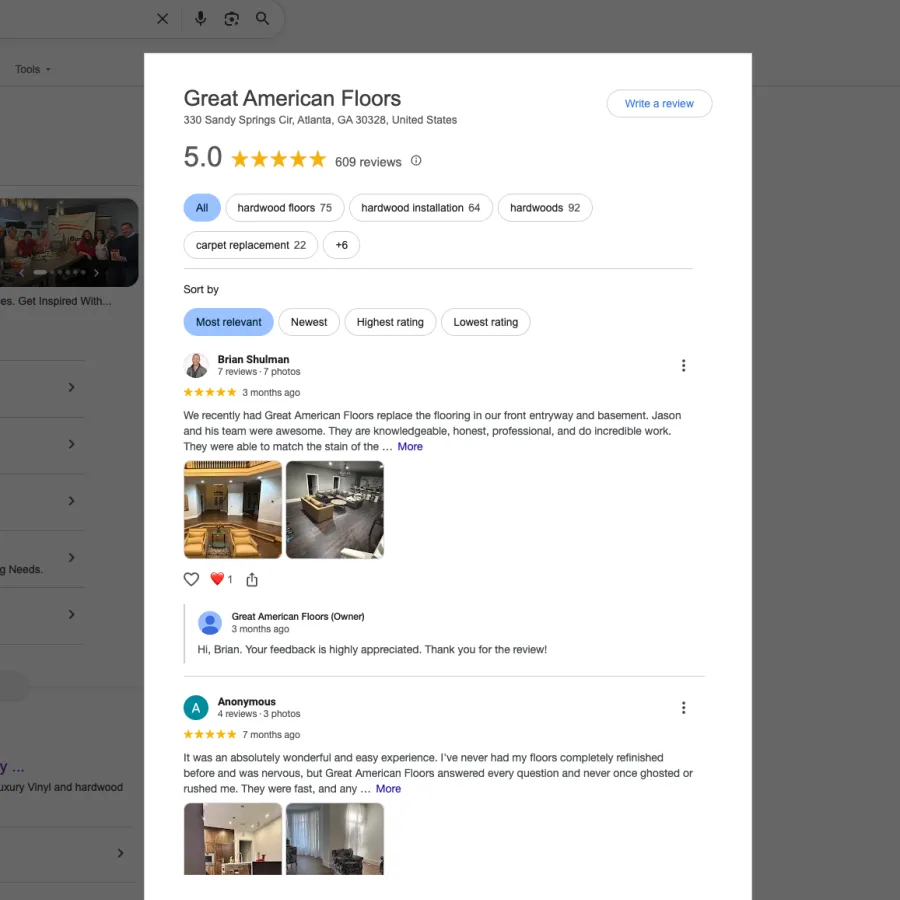
Task: Open Brian's basement living room photo
Action: (x=335, y=510)
